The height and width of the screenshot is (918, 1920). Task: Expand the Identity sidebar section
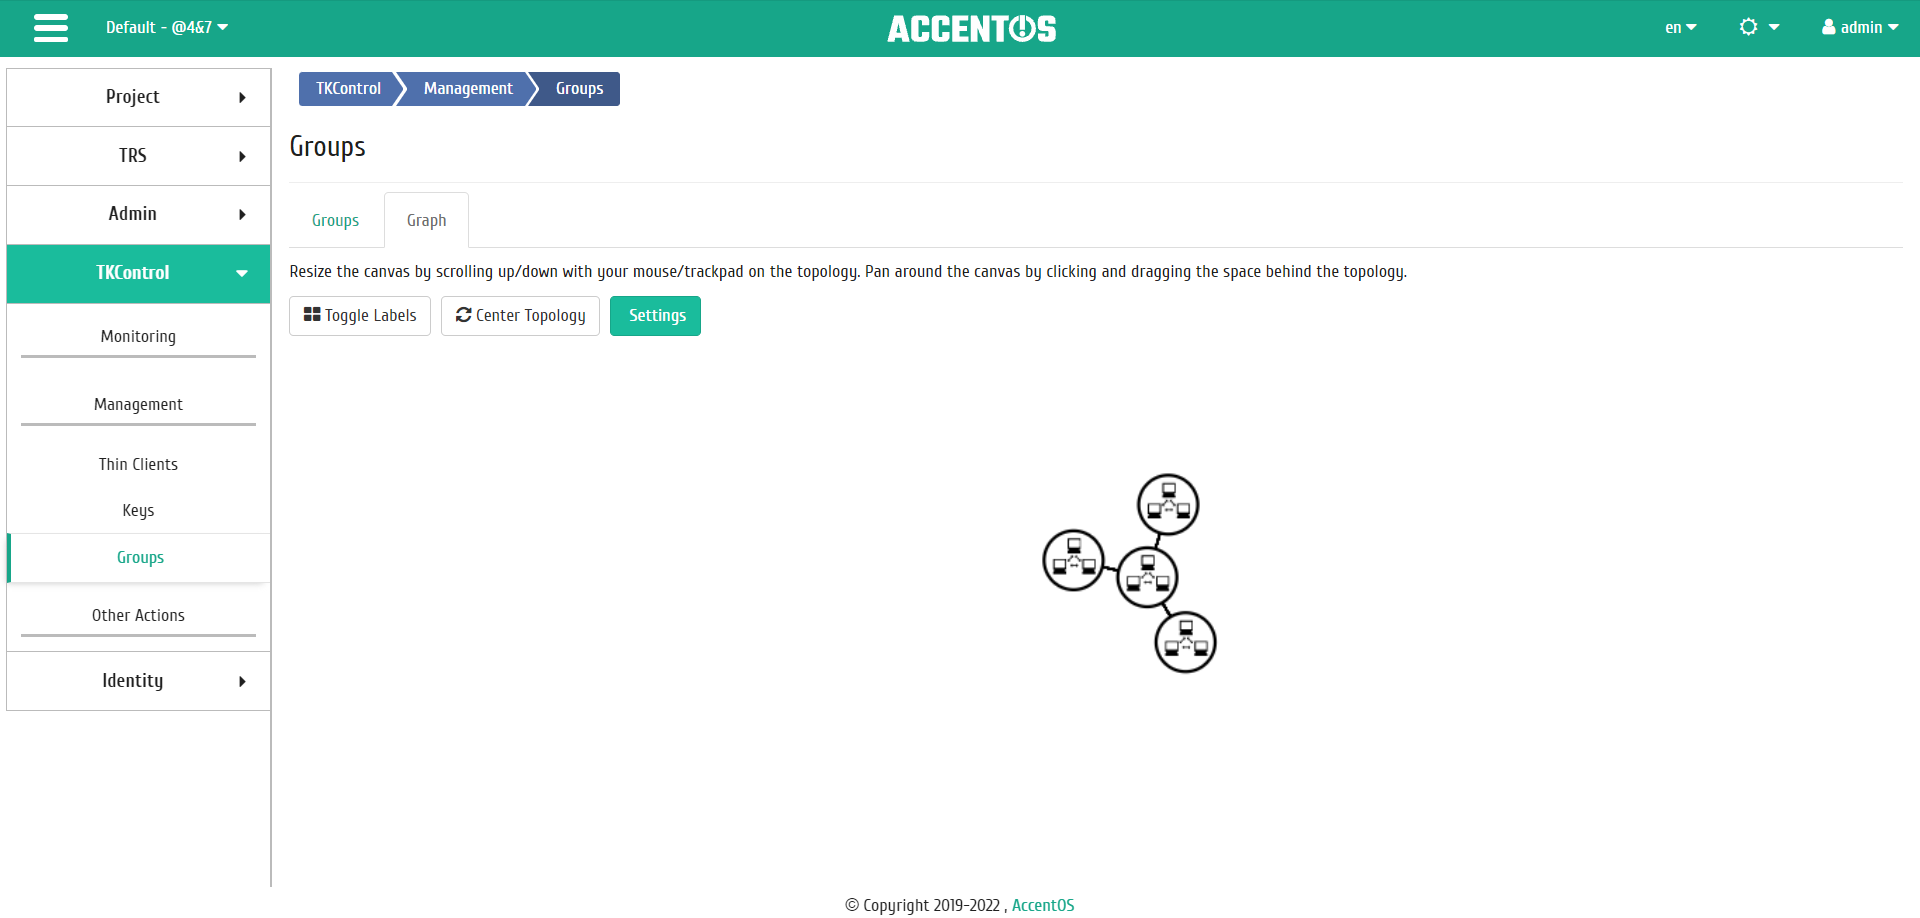pos(138,681)
